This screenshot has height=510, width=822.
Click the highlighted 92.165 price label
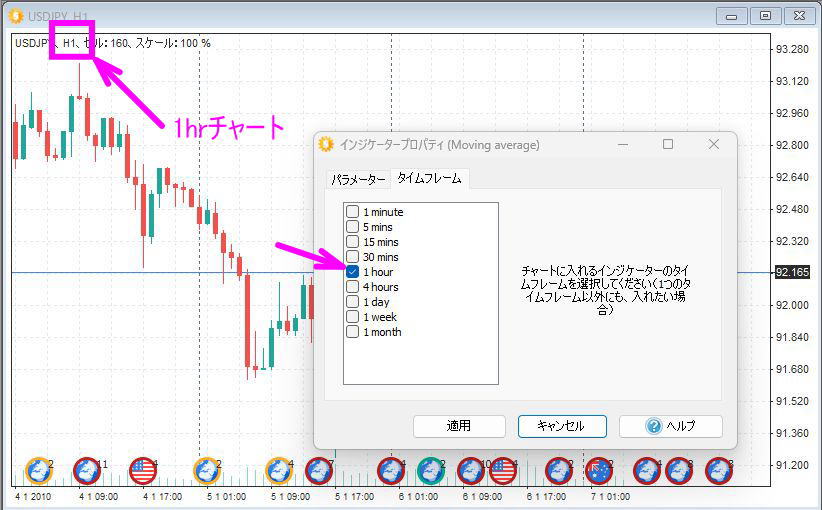792,273
